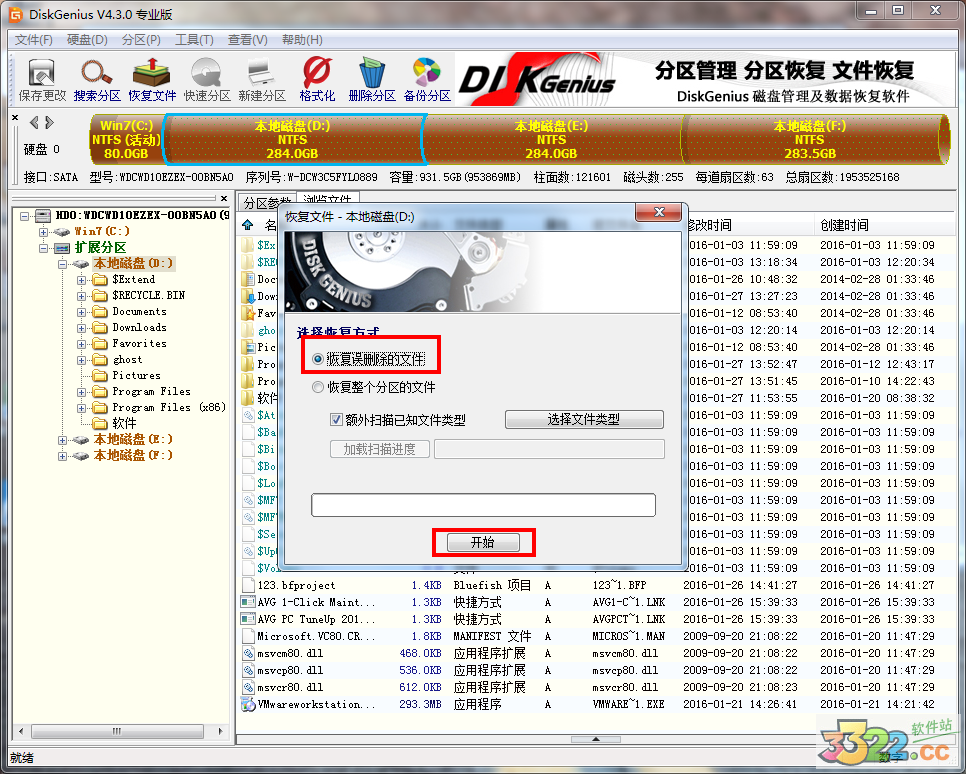The image size is (966, 774).
Task: Click the tree scrollbar right arrow
Action: (221, 731)
